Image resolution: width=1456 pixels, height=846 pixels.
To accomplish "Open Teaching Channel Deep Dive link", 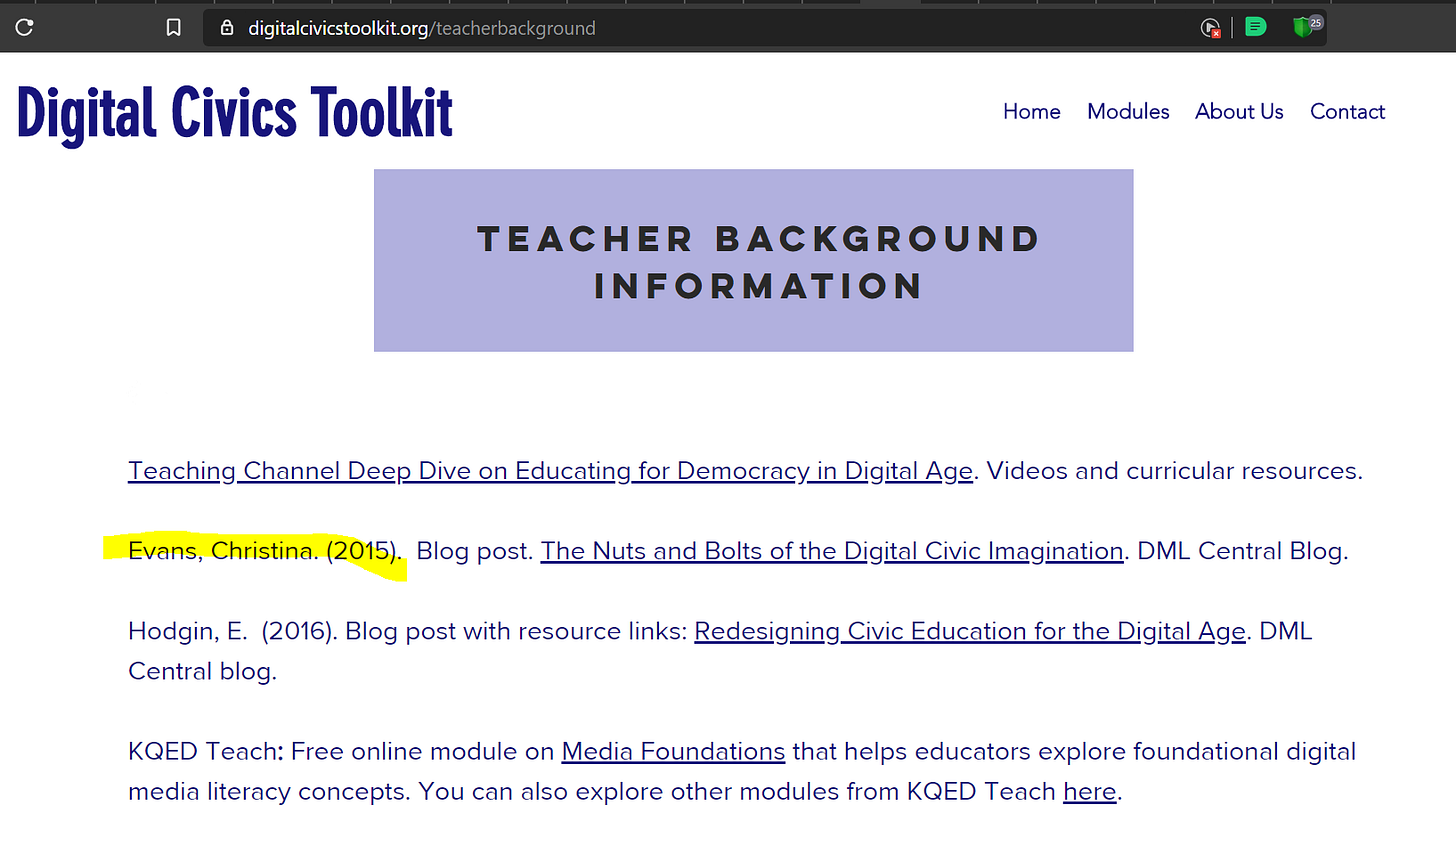I will (x=550, y=471).
